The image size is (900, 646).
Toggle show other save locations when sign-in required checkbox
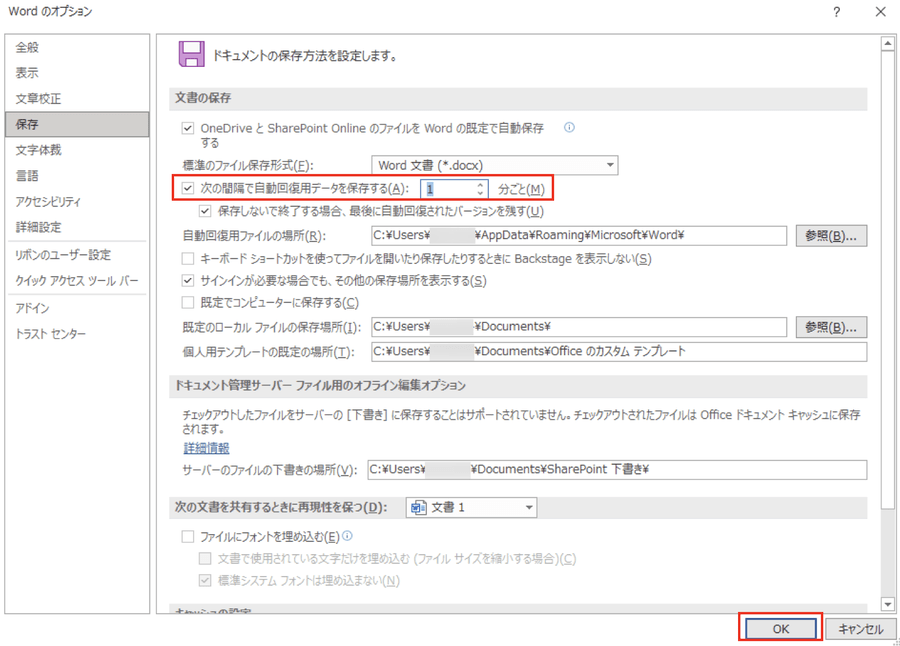pyautogui.click(x=188, y=280)
